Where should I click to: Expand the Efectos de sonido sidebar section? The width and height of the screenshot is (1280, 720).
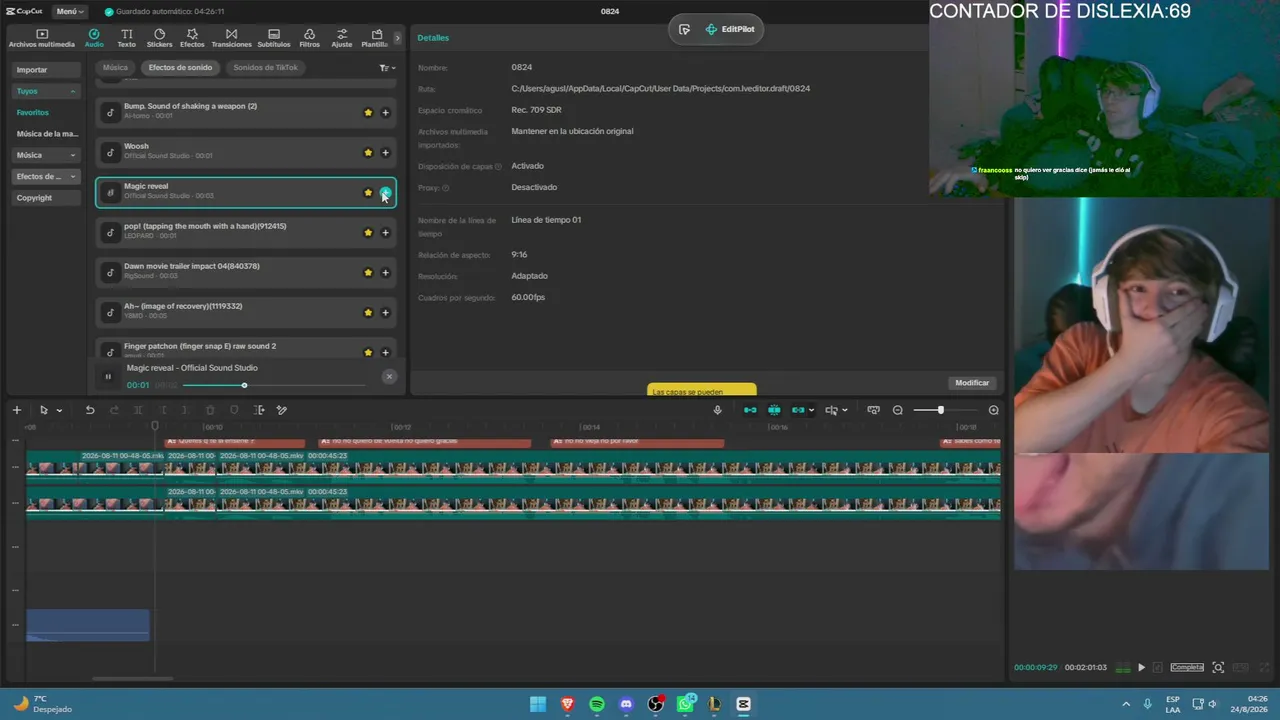(x=46, y=176)
